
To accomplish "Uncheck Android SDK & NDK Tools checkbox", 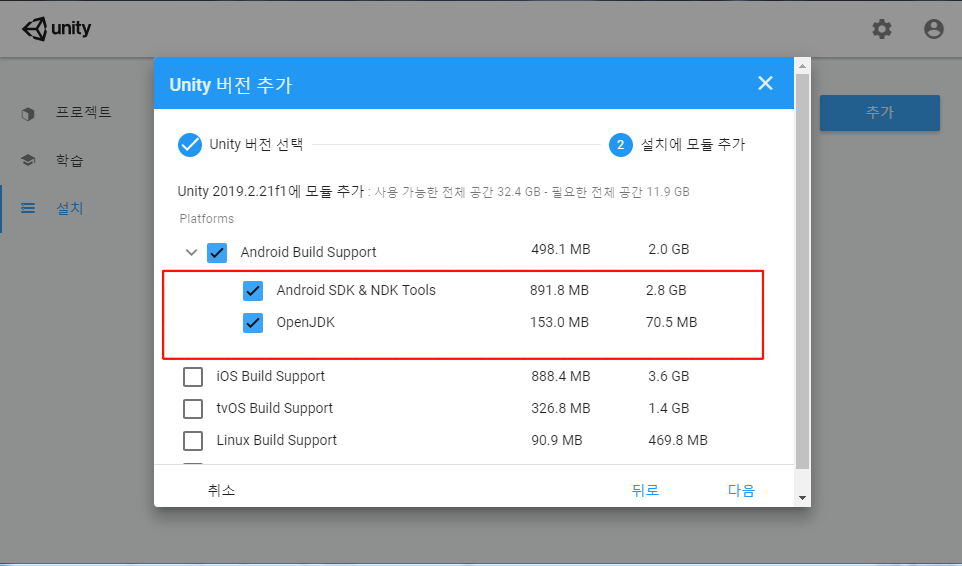I will coord(253,291).
